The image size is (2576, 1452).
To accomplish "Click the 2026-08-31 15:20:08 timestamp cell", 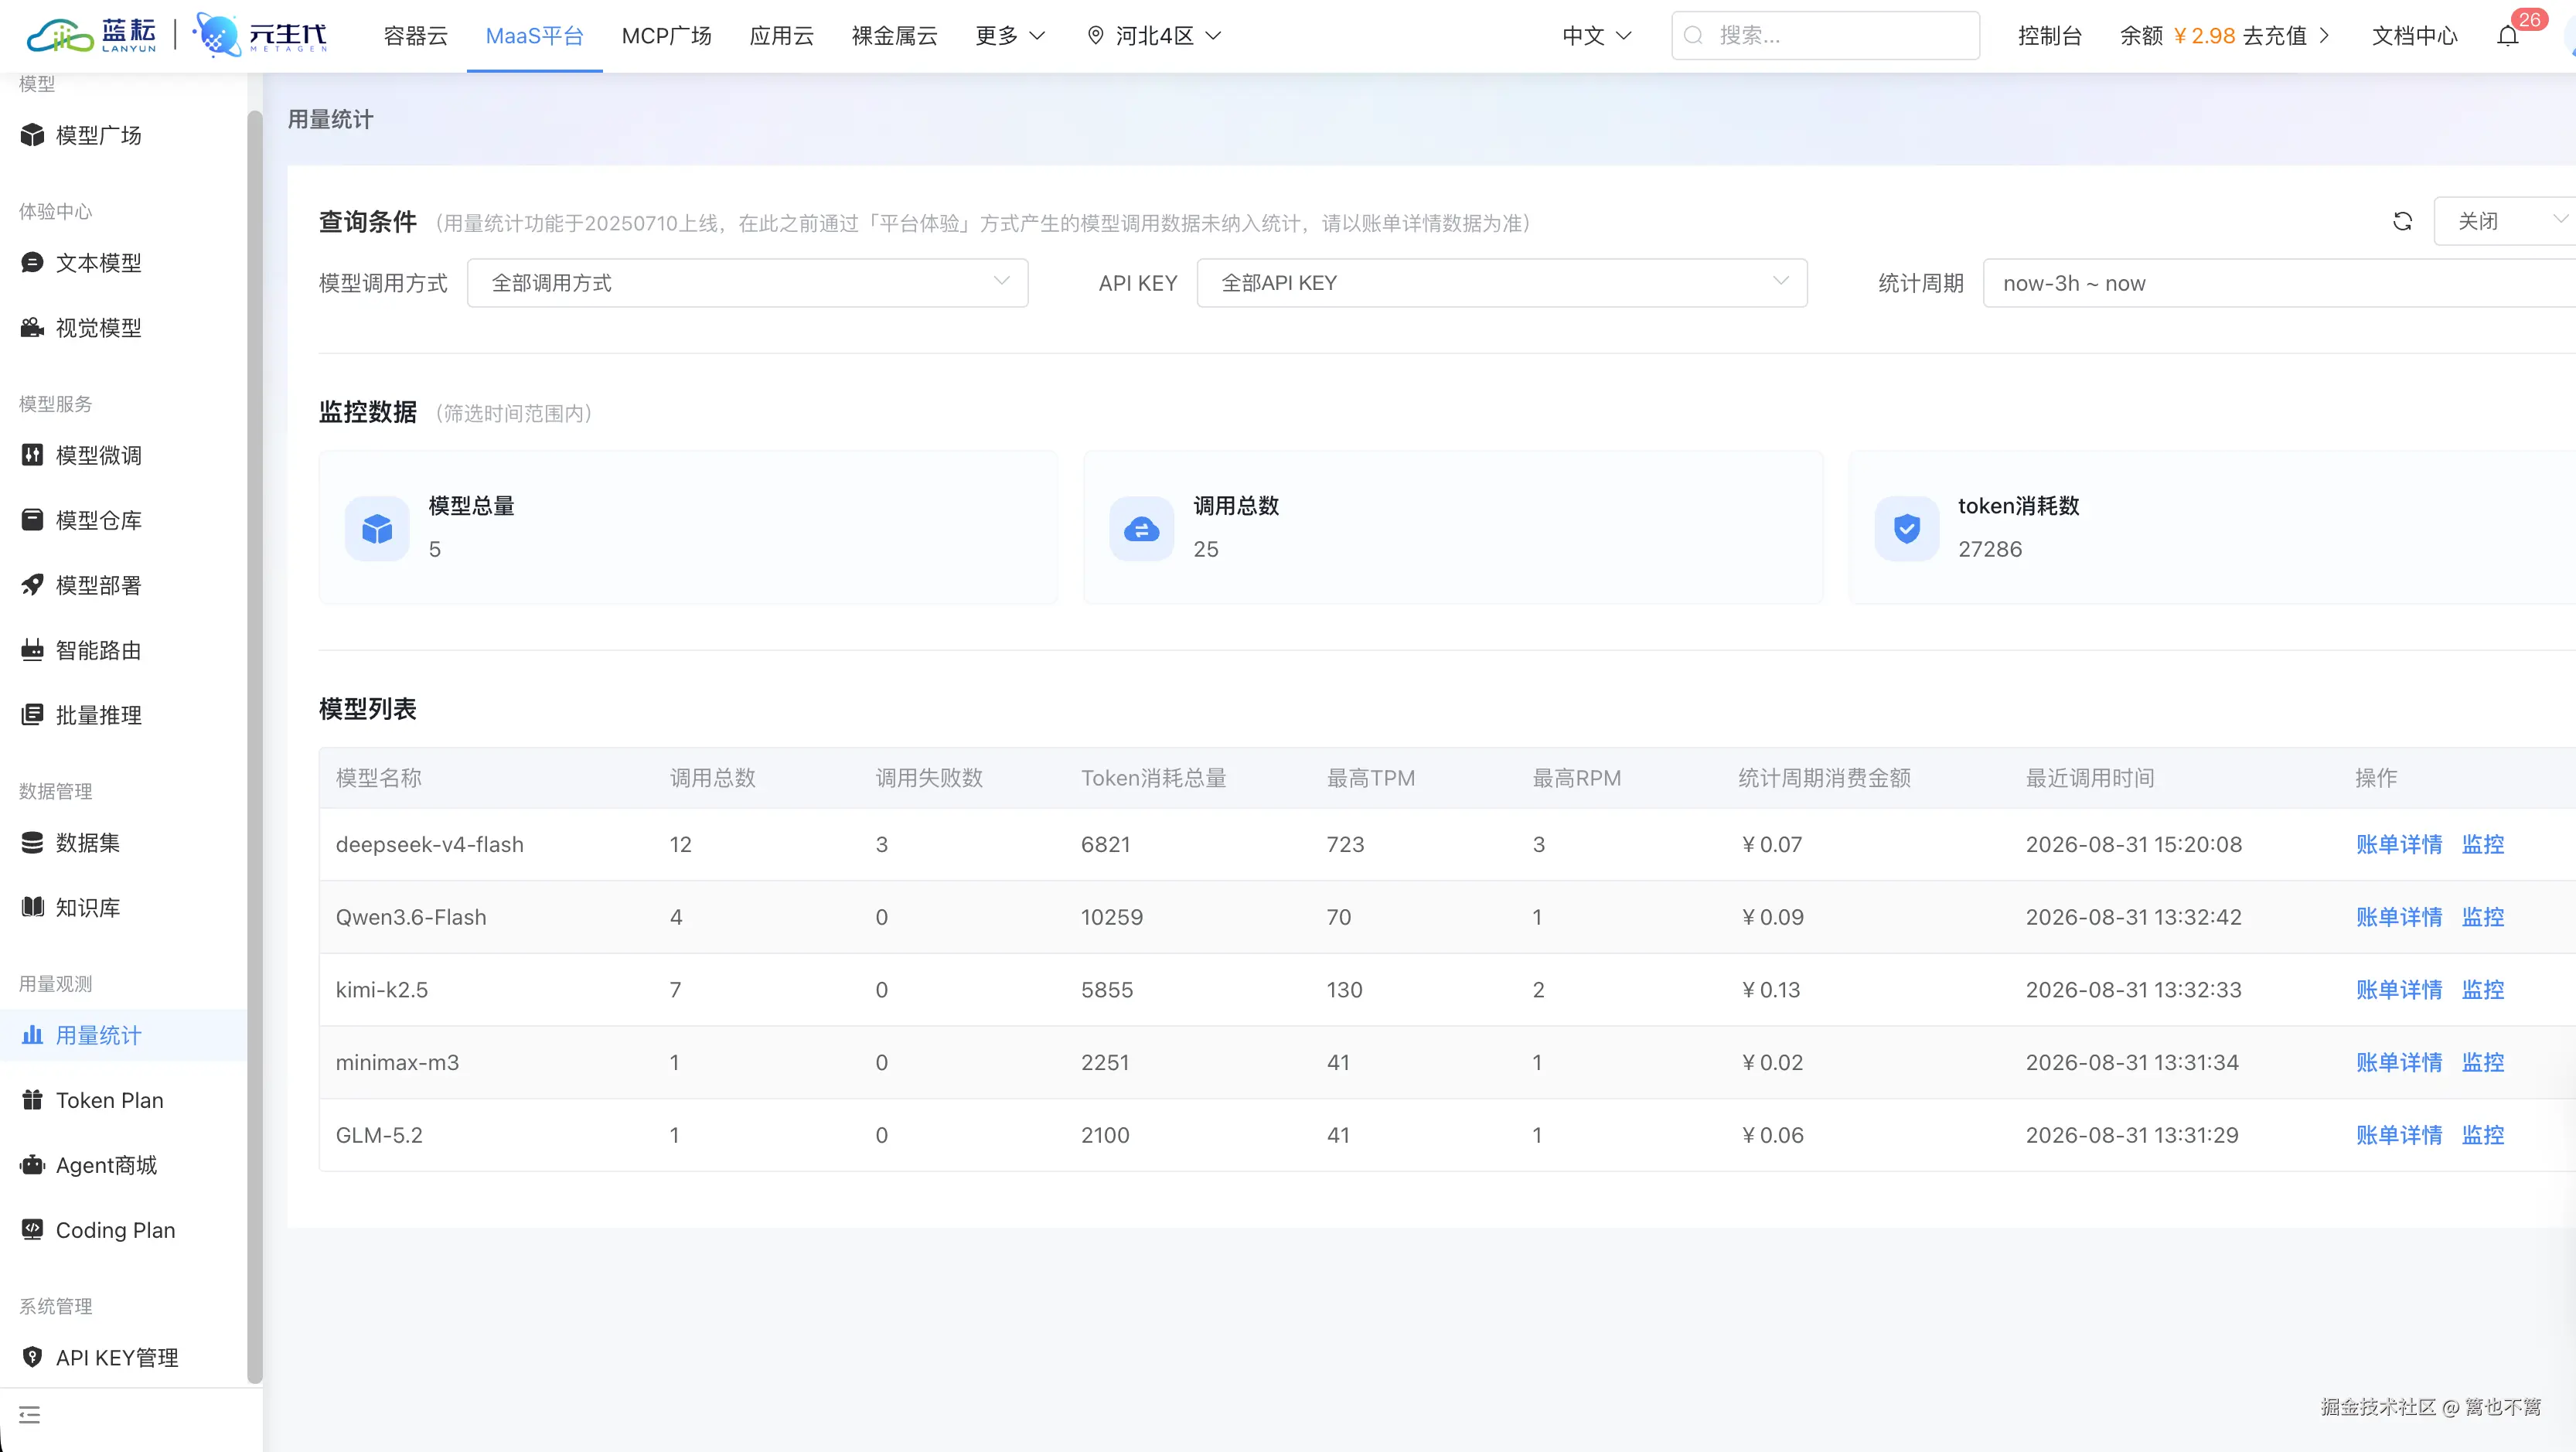I will [x=2133, y=844].
